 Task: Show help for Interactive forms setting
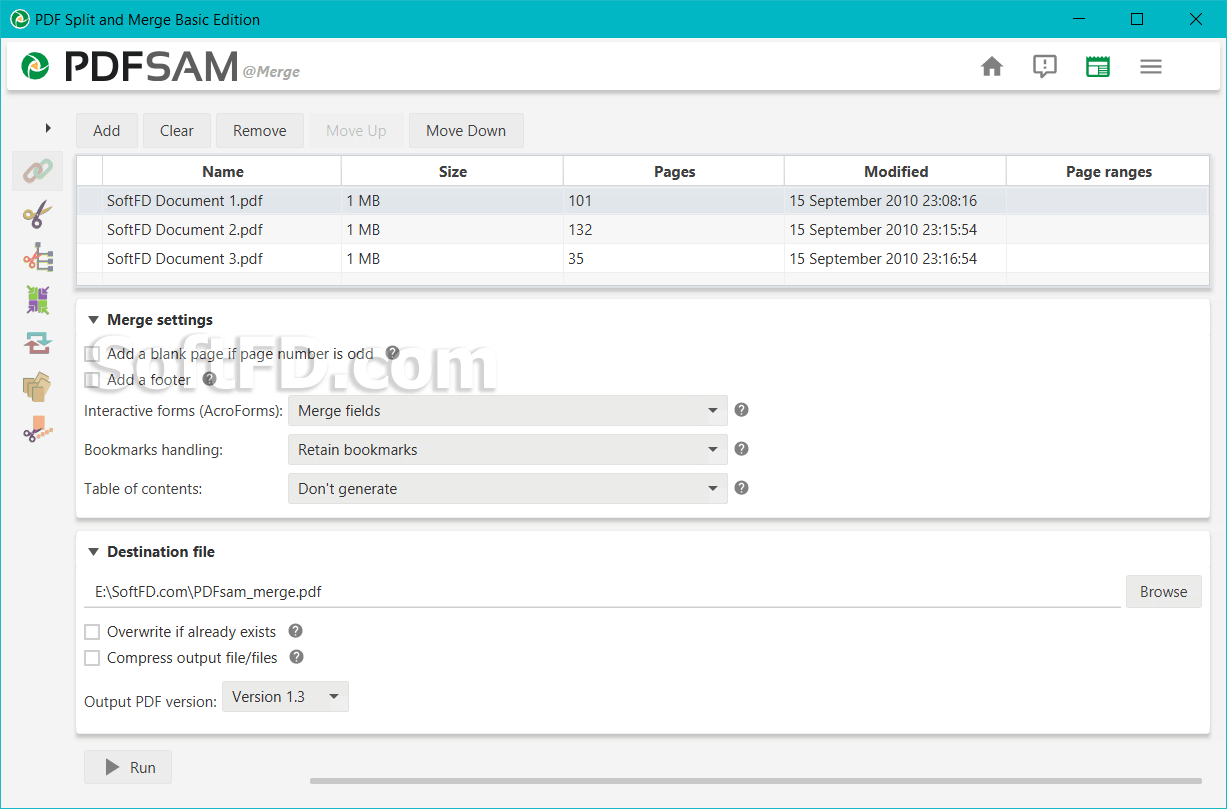click(741, 410)
